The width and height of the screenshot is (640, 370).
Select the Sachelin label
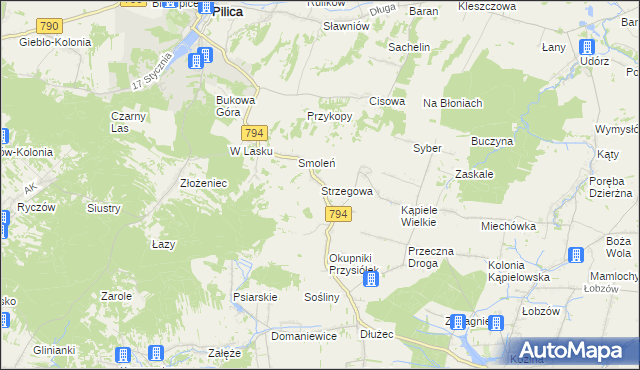click(x=409, y=47)
